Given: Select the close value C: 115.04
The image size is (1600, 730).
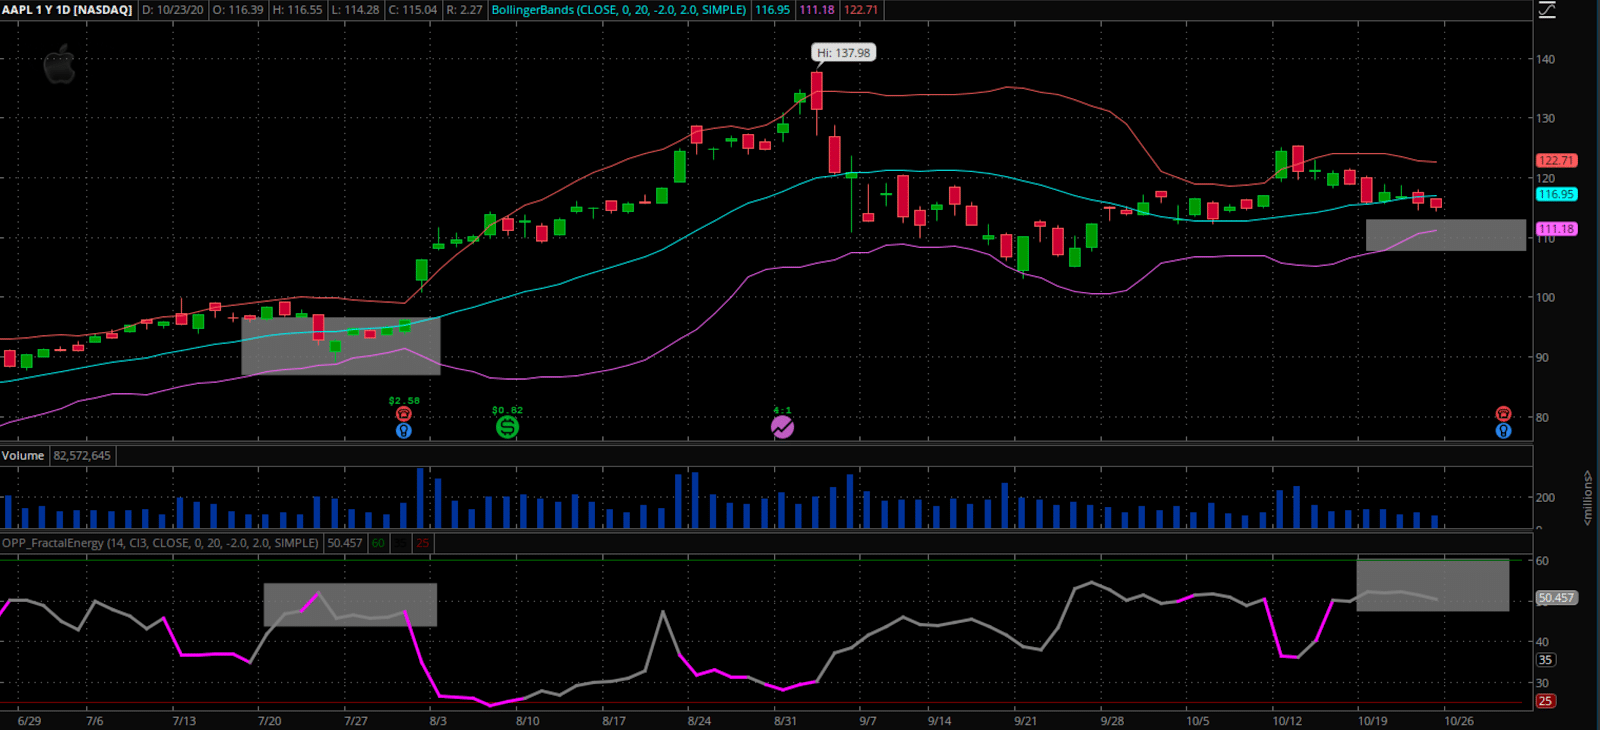Looking at the screenshot, I should (413, 10).
